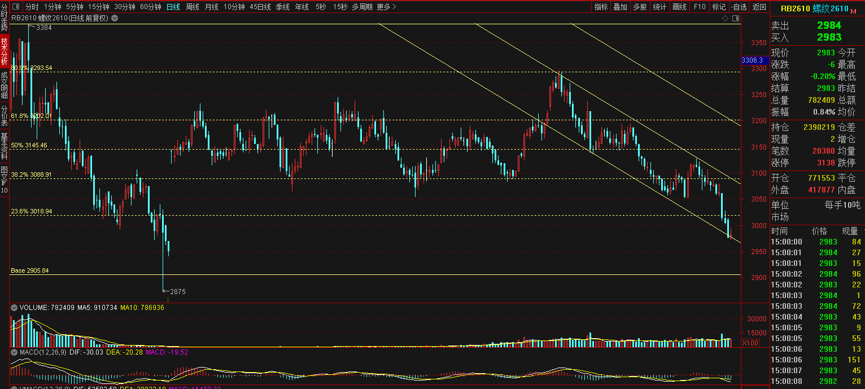
Task: Click the 开仓 value 771553
Action: [x=820, y=179]
